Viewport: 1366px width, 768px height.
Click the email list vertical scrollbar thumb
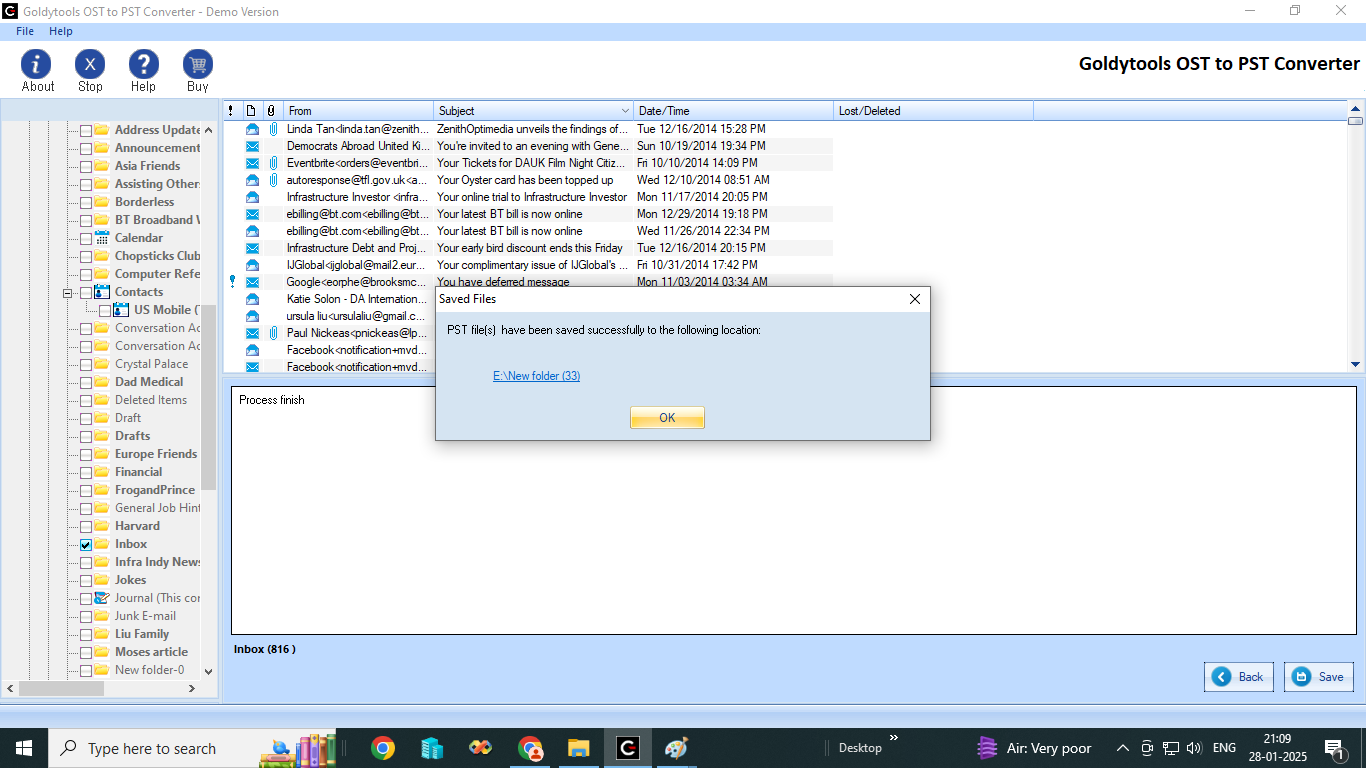point(1356,120)
